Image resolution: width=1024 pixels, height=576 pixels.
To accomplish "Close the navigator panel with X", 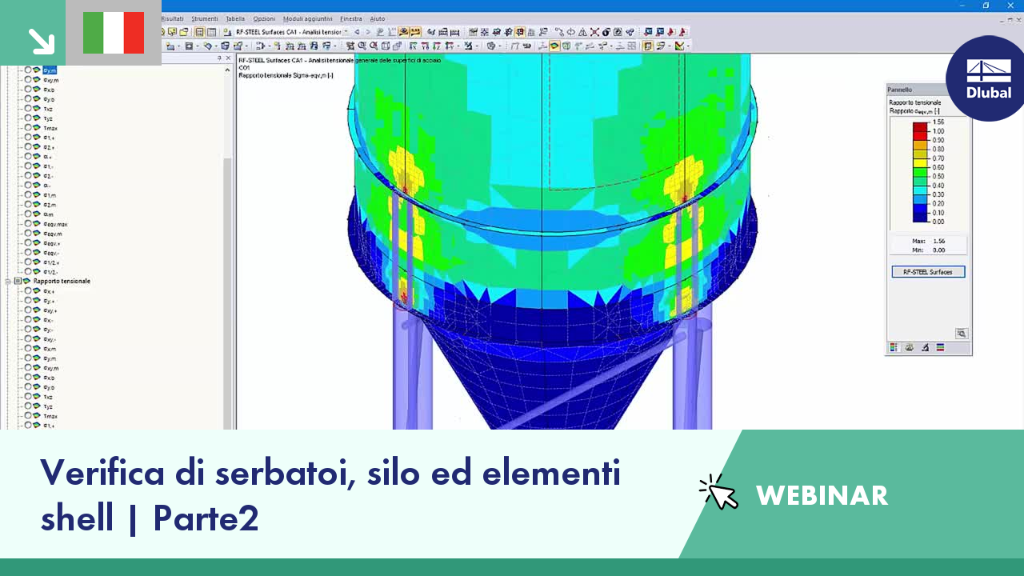I will tap(228, 58).
